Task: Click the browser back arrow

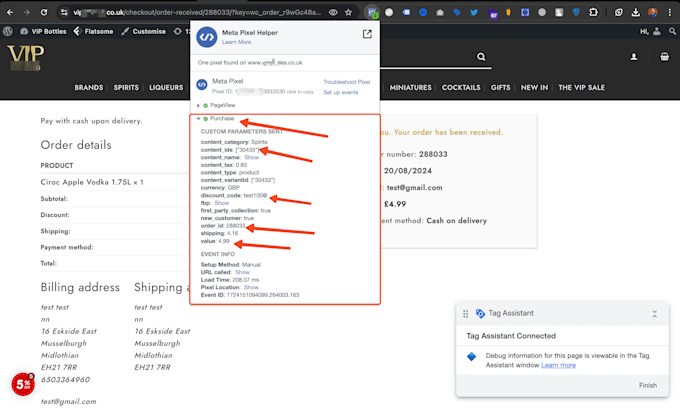Action: pyautogui.click(x=10, y=12)
